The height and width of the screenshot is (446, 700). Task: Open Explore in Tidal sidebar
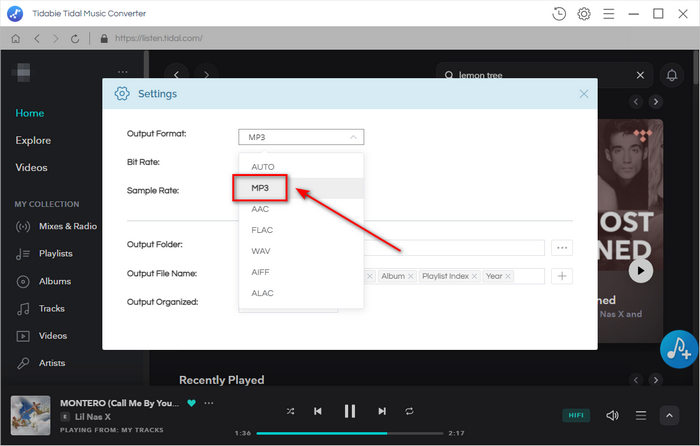point(33,140)
